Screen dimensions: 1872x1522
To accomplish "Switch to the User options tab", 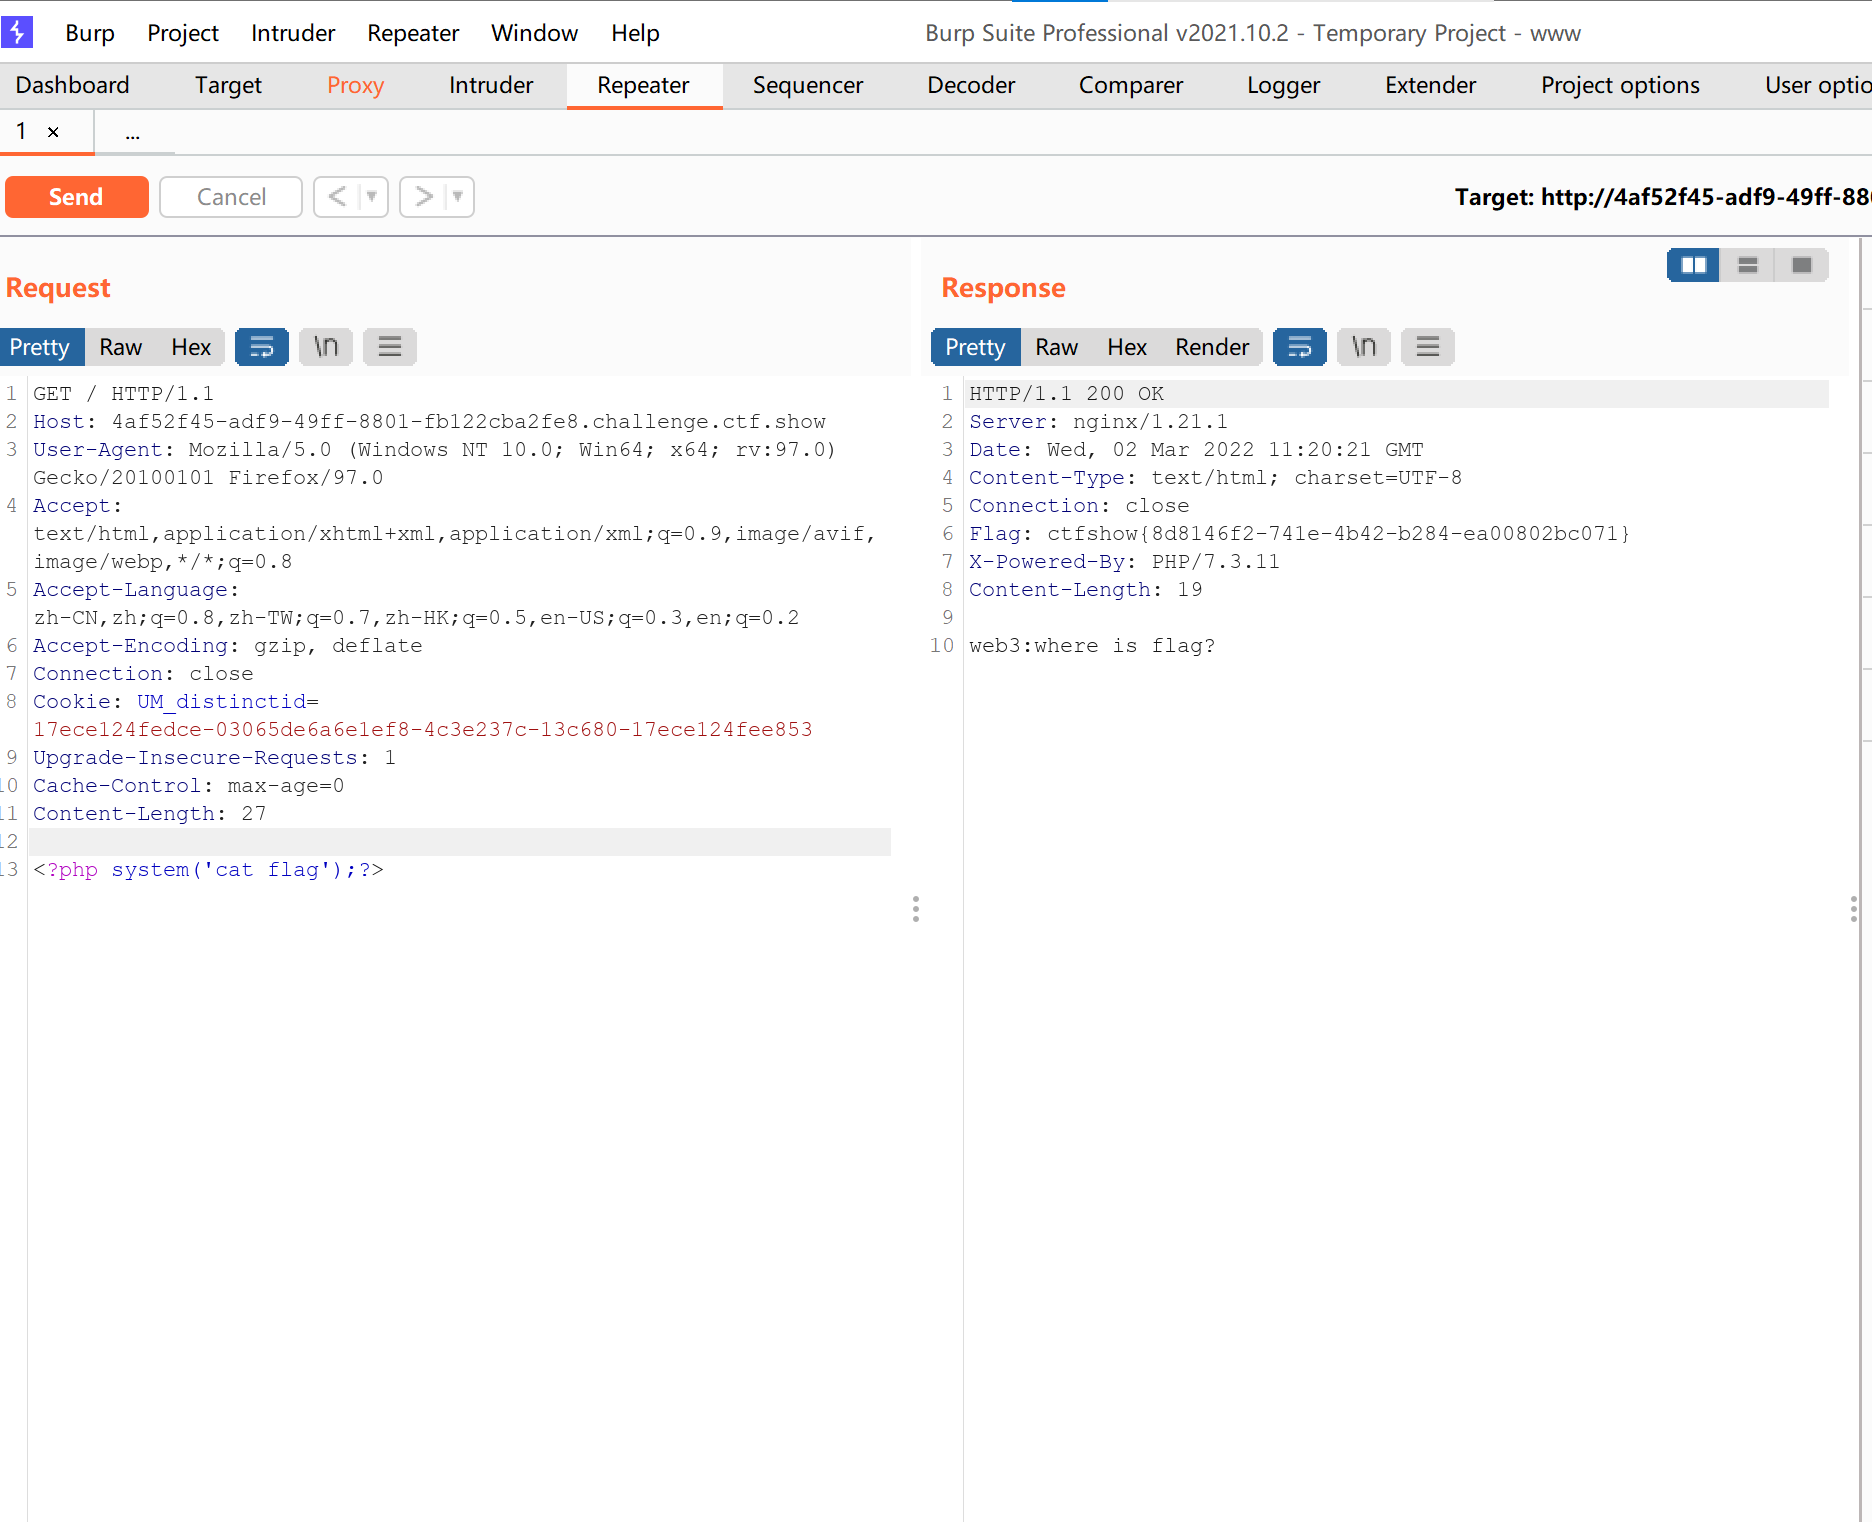I will pos(1816,85).
